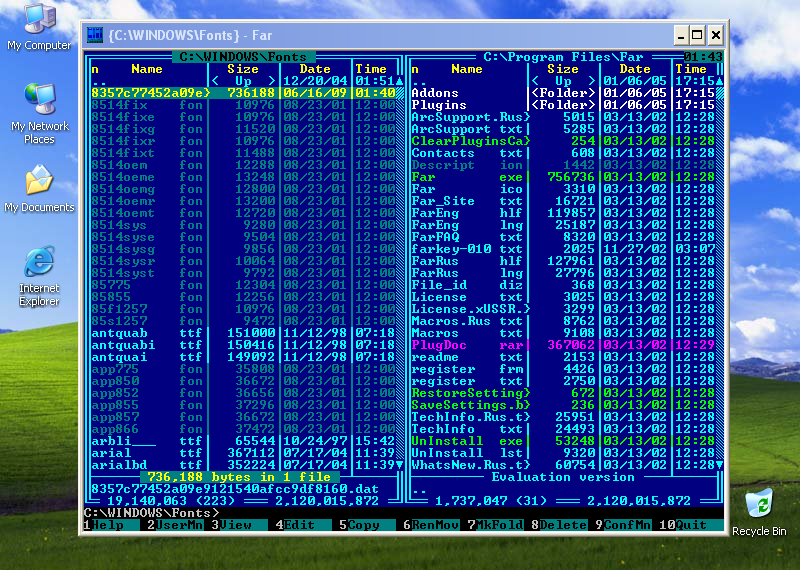The height and width of the screenshot is (570, 800).
Task: Click the Far window title bar icon
Action: click(x=95, y=35)
